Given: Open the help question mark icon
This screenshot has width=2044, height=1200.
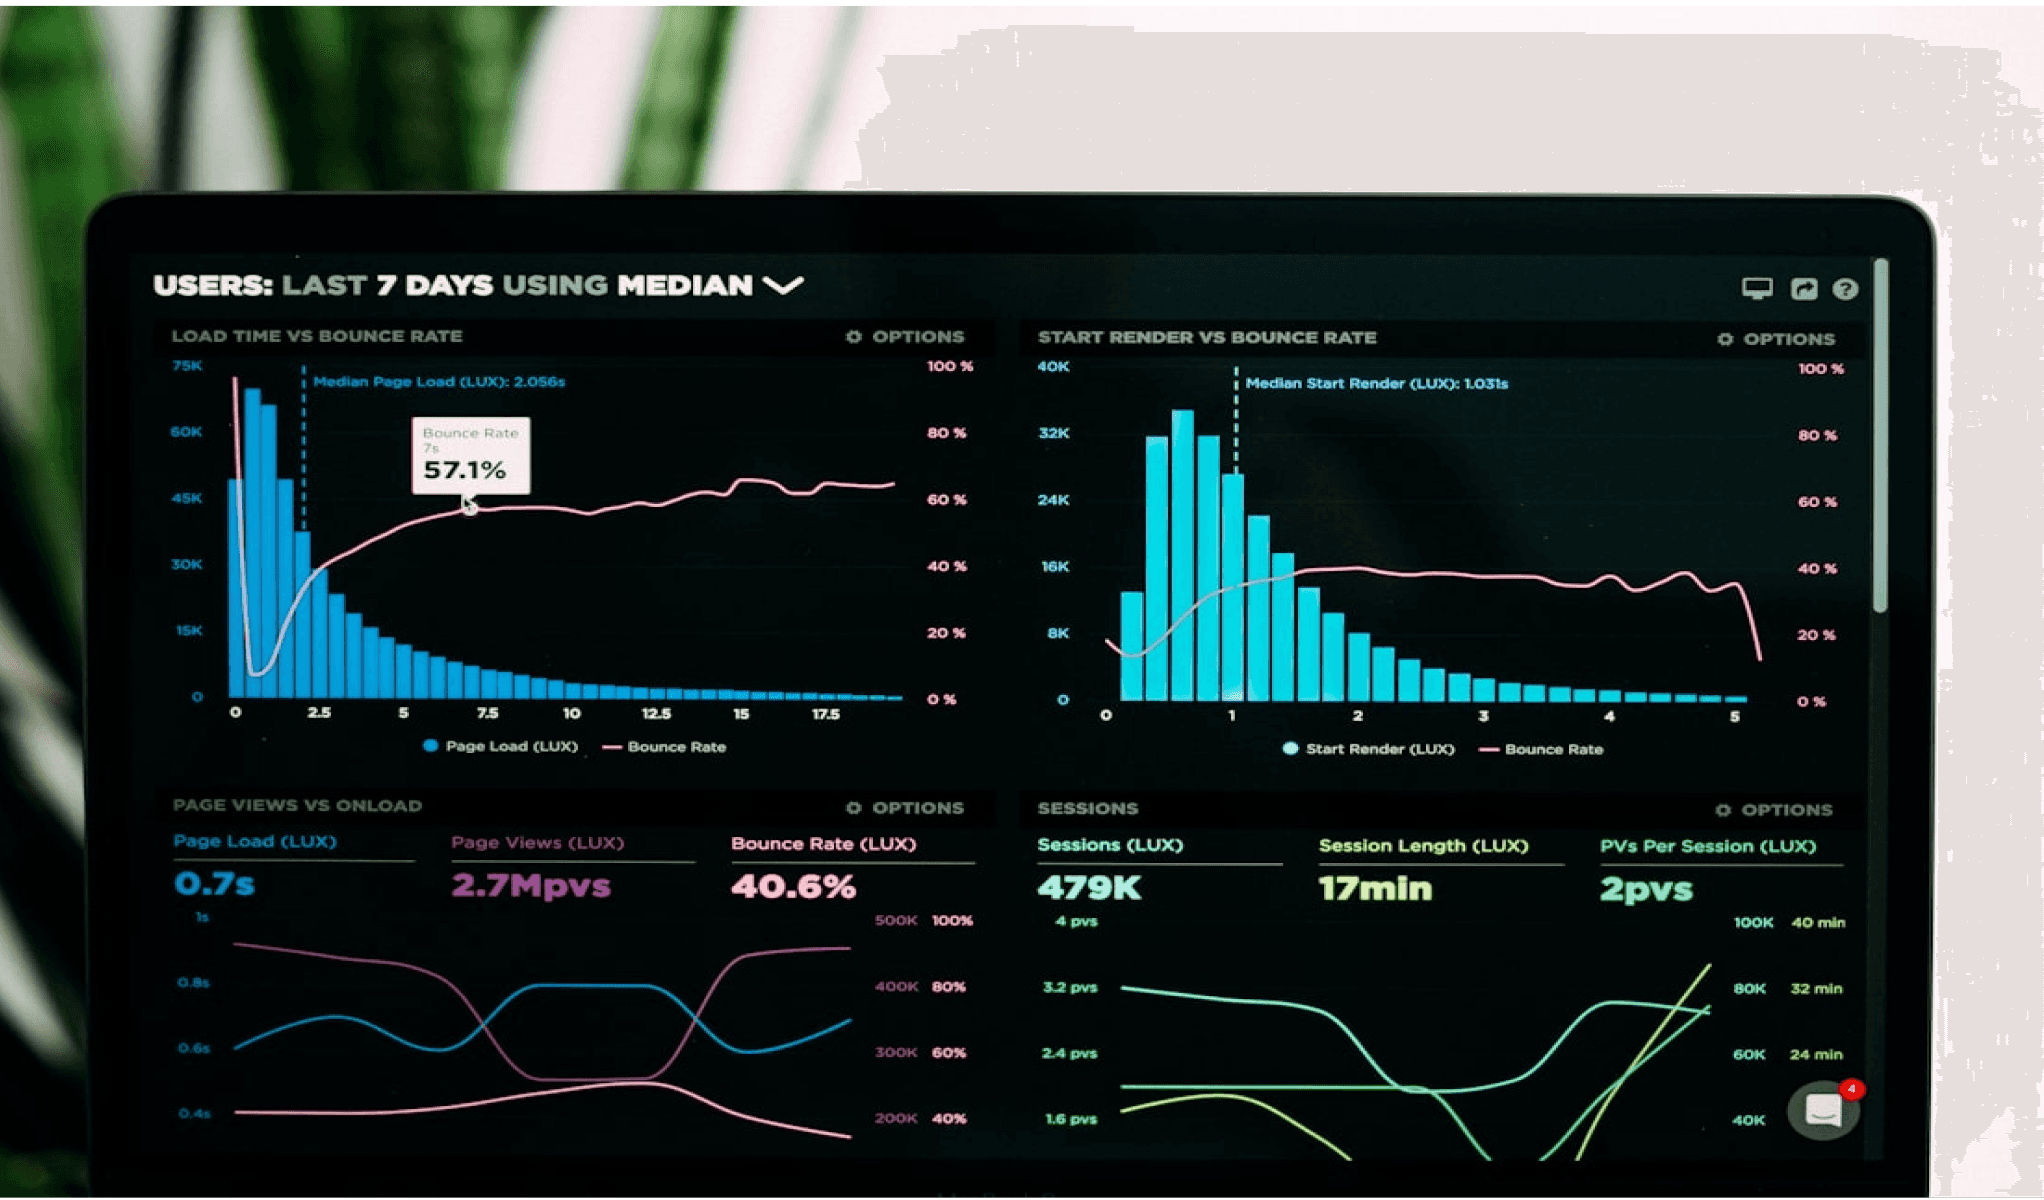Looking at the screenshot, I should (1845, 289).
